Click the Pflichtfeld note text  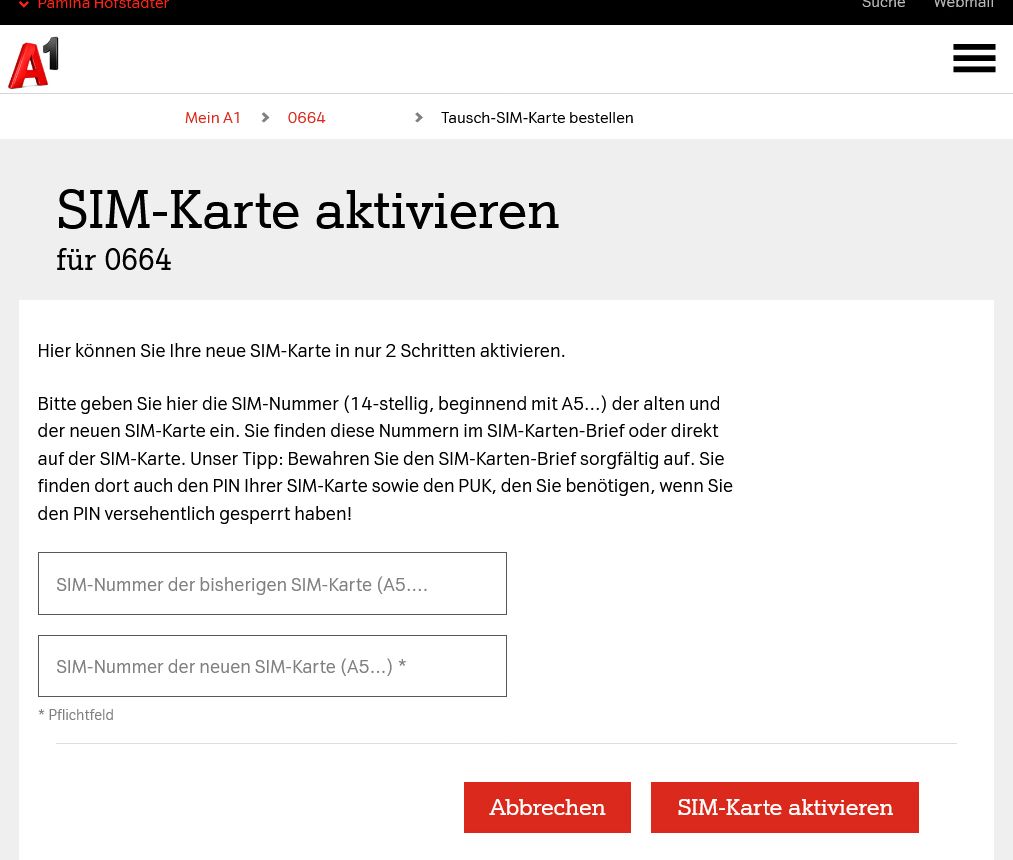pos(76,715)
